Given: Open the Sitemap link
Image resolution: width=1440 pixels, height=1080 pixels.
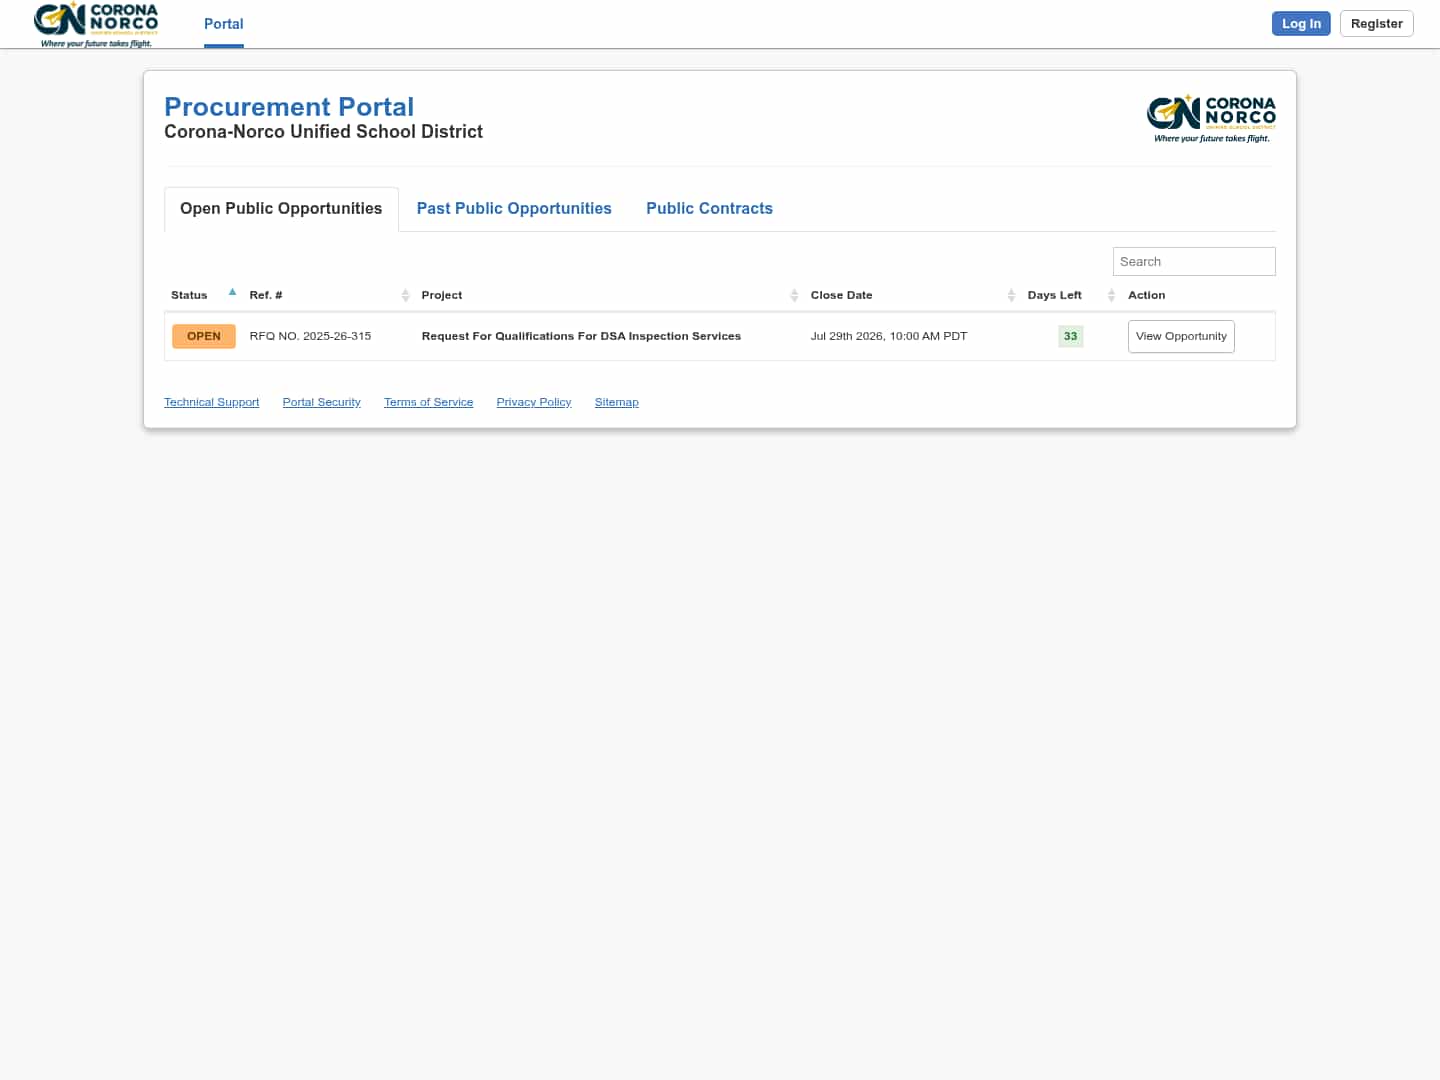Looking at the screenshot, I should click(x=616, y=402).
